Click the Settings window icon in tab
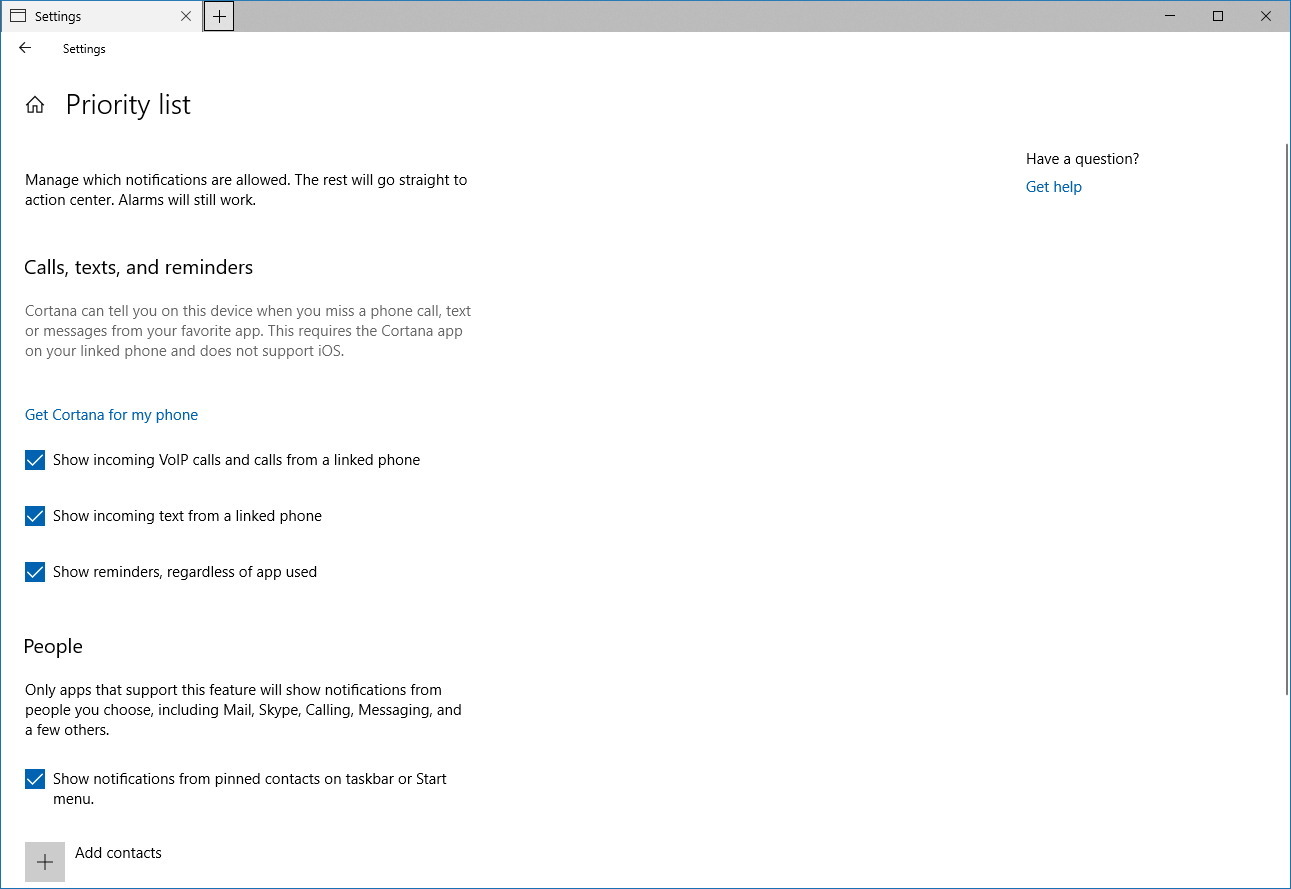Image resolution: width=1291 pixels, height=889 pixels. coord(18,16)
